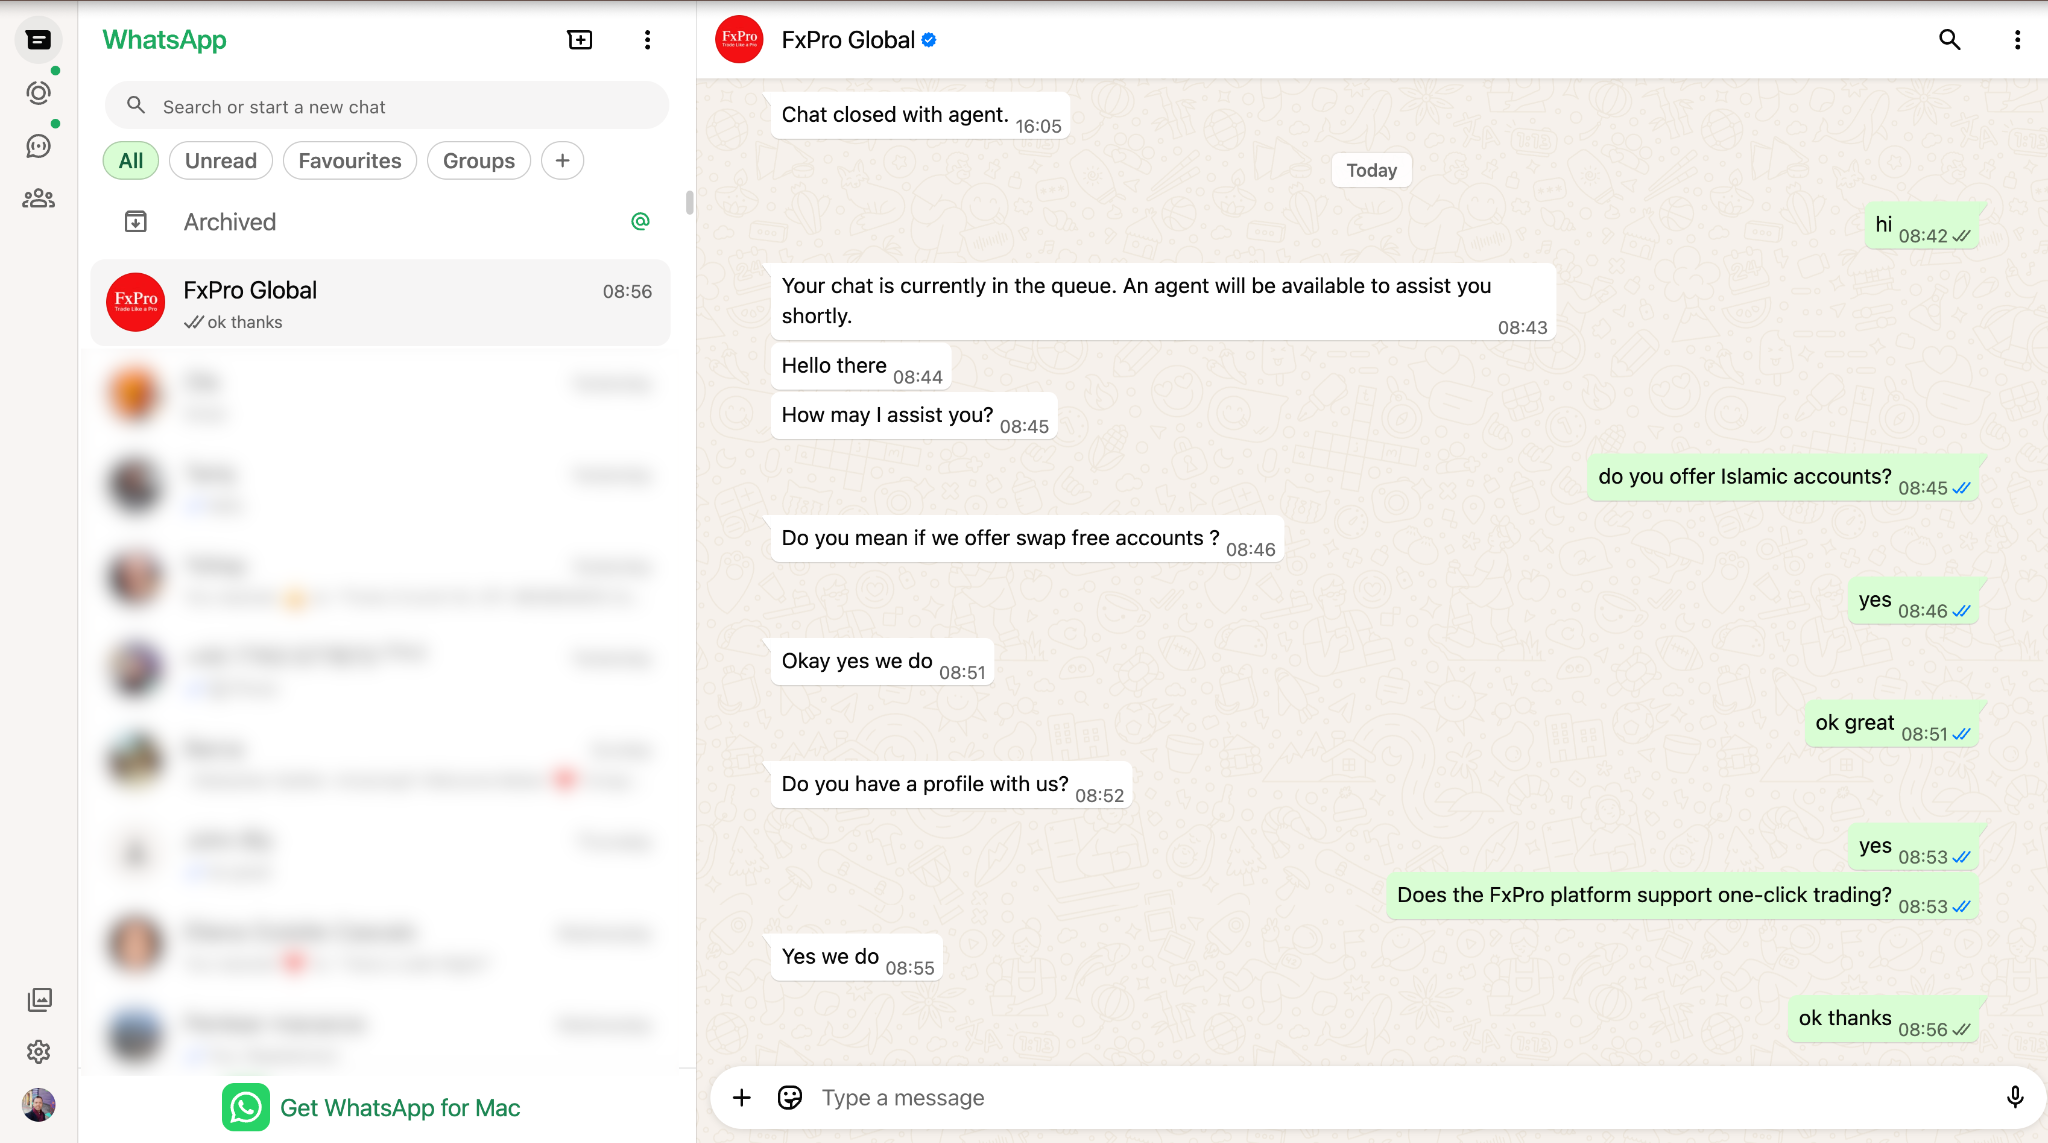This screenshot has width=2048, height=1143.
Task: Click the Search or start a new chat field
Action: [387, 105]
